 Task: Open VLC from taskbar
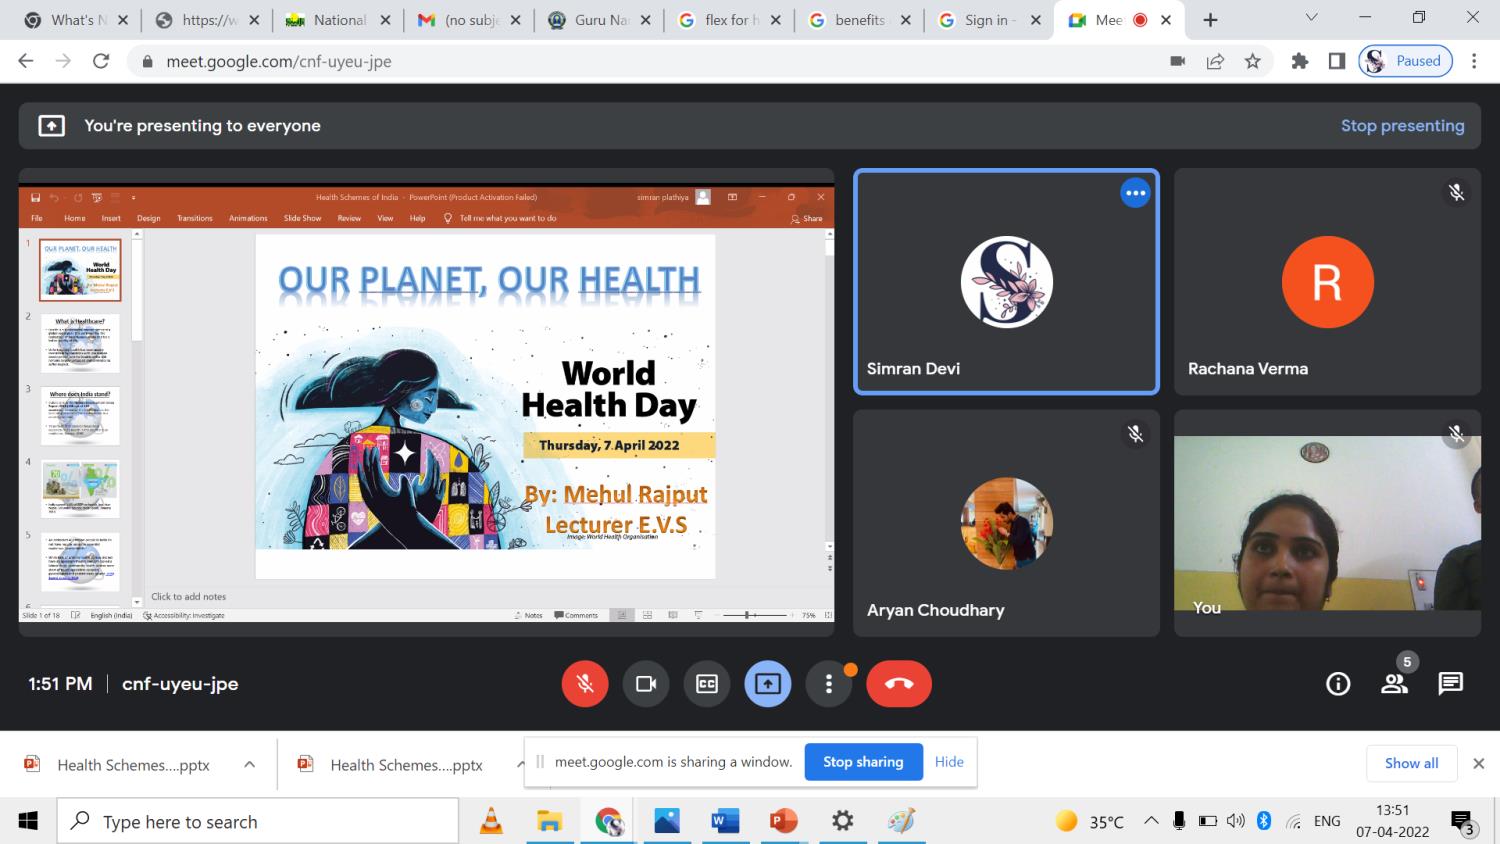pos(491,821)
